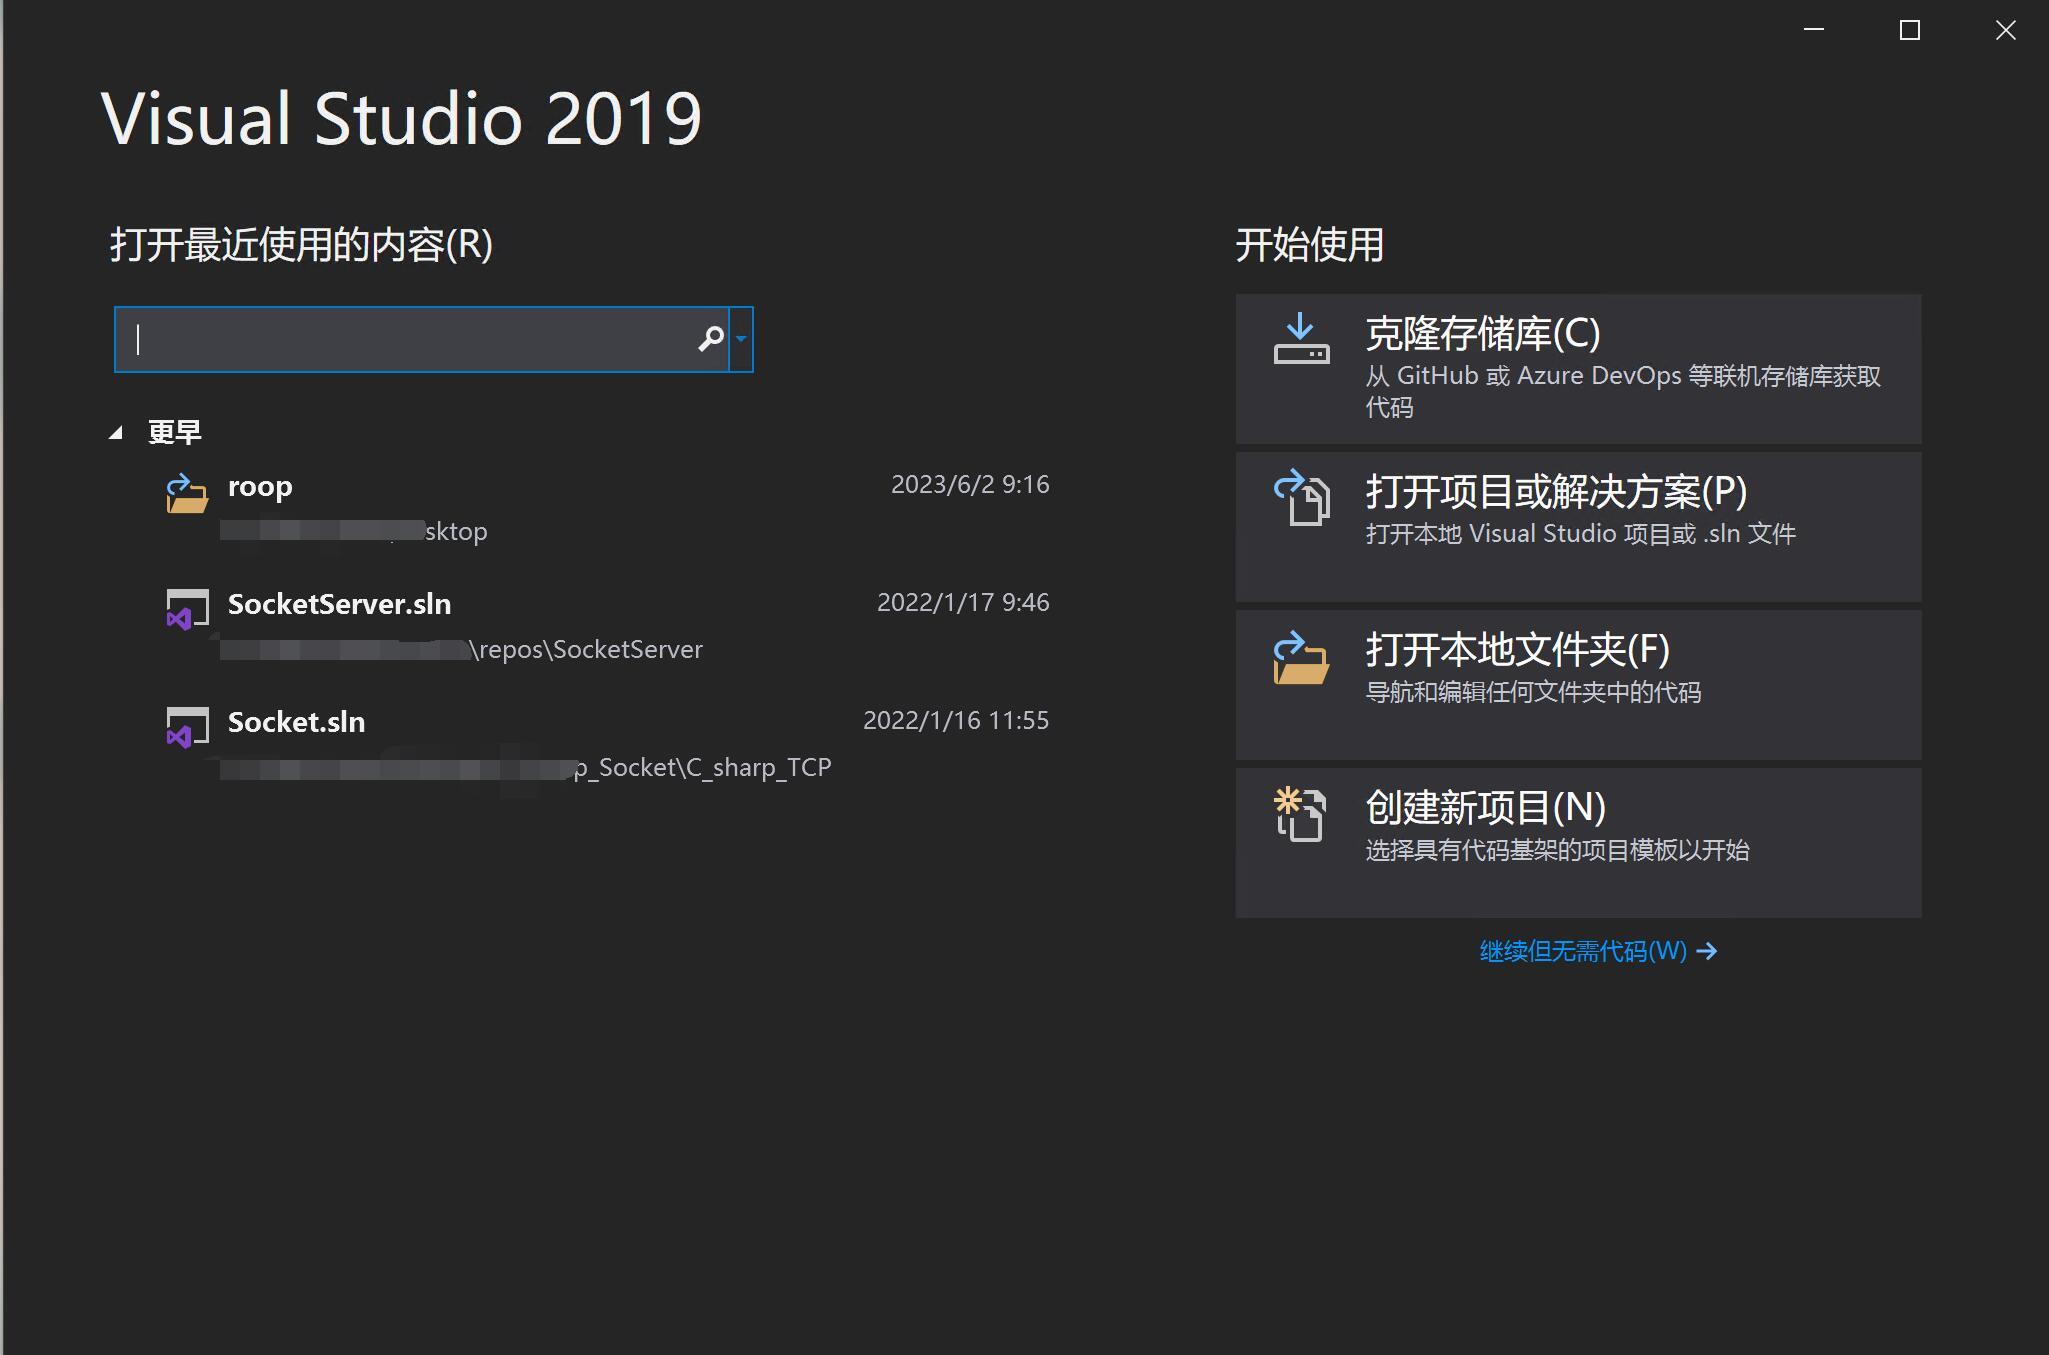This screenshot has height=1355, width=2049.
Task: Click the 开始使用 heading
Action: click(x=1309, y=245)
